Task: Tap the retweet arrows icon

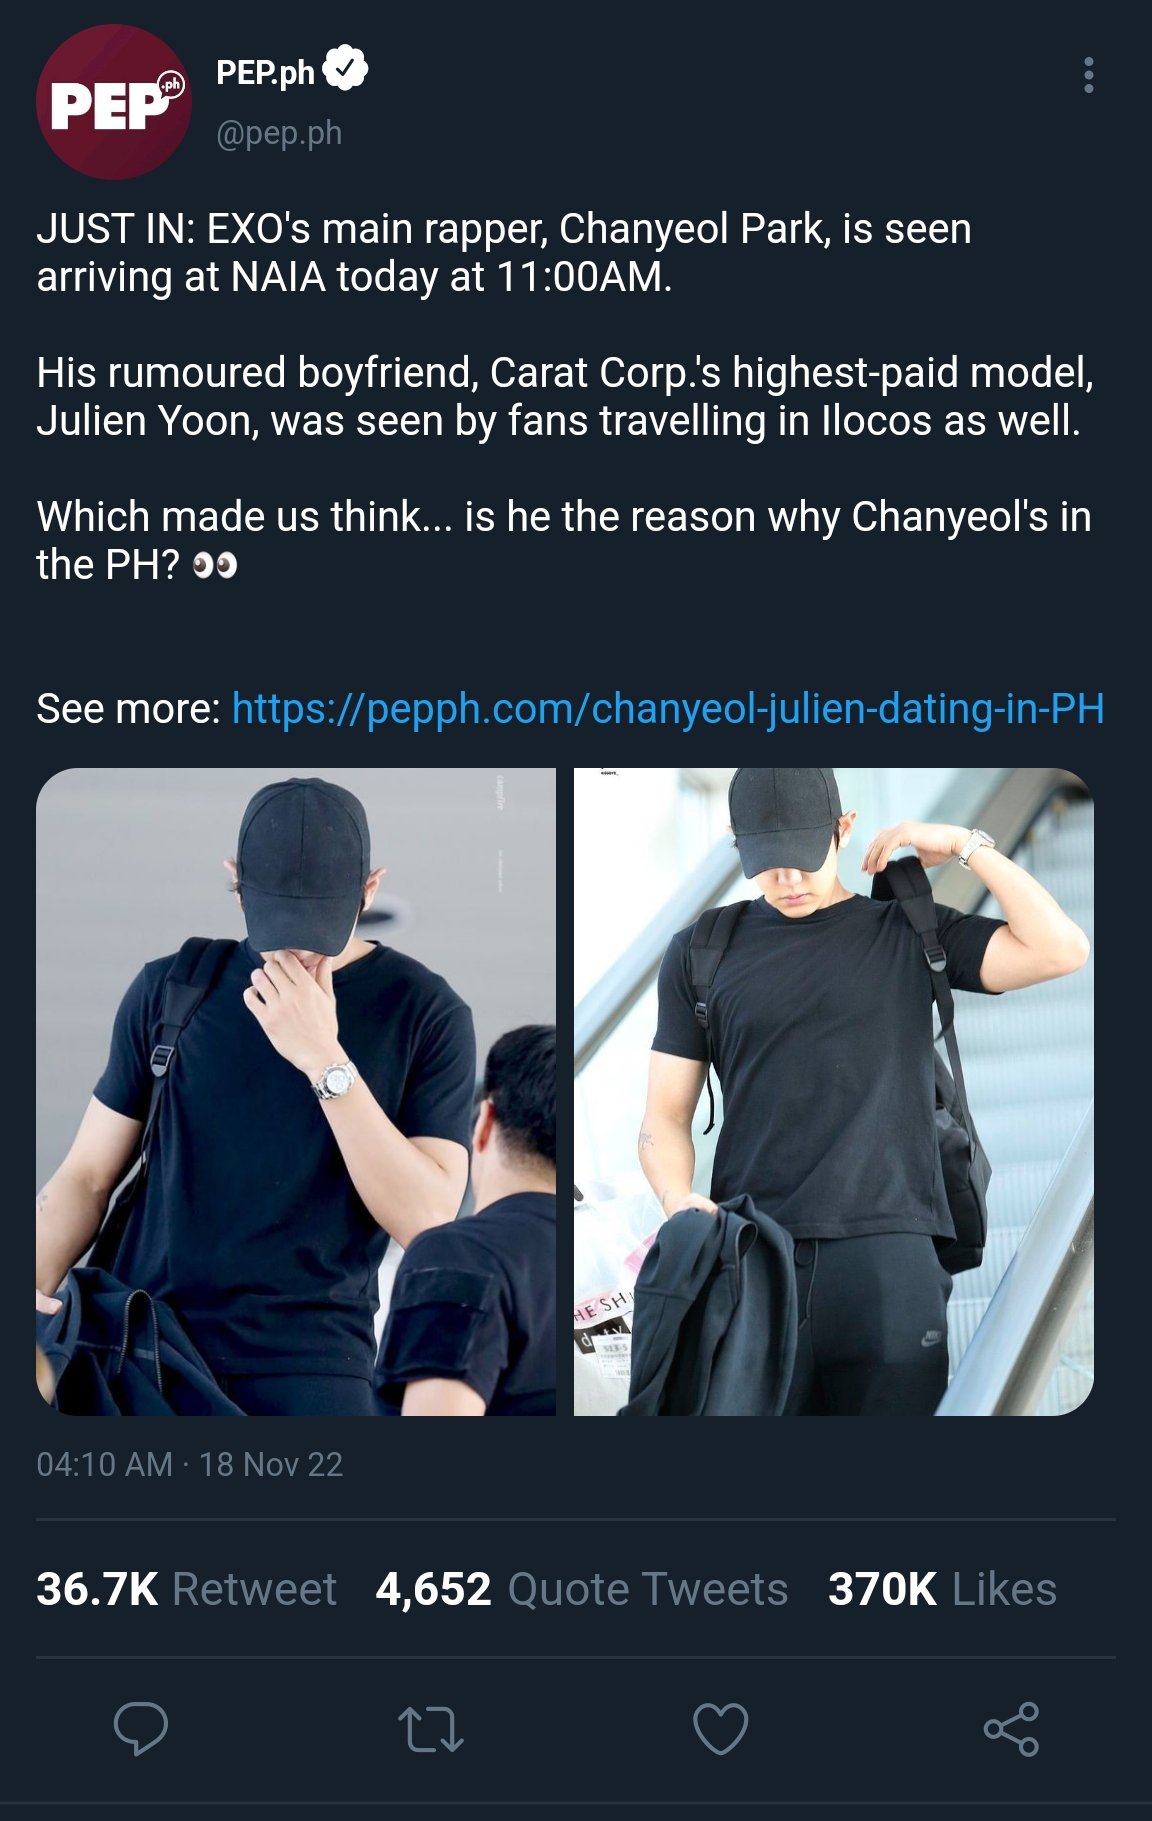Action: (x=431, y=1729)
